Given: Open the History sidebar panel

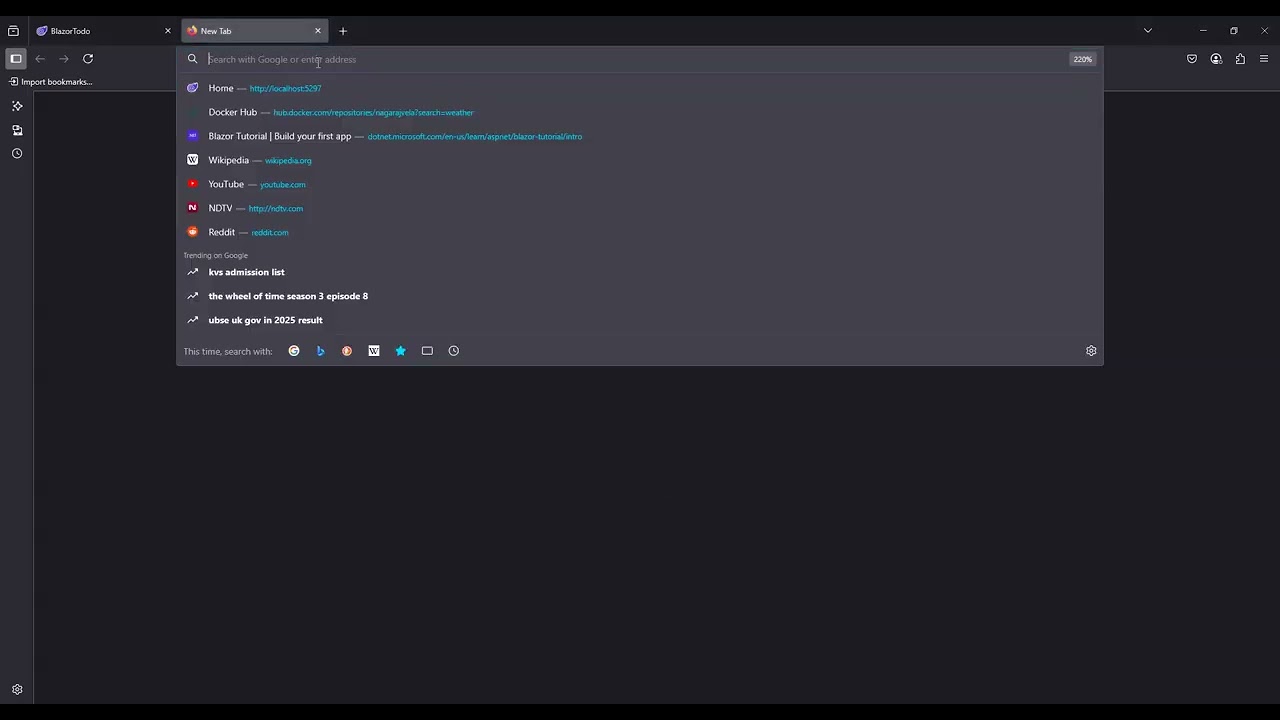Looking at the screenshot, I should 17,154.
